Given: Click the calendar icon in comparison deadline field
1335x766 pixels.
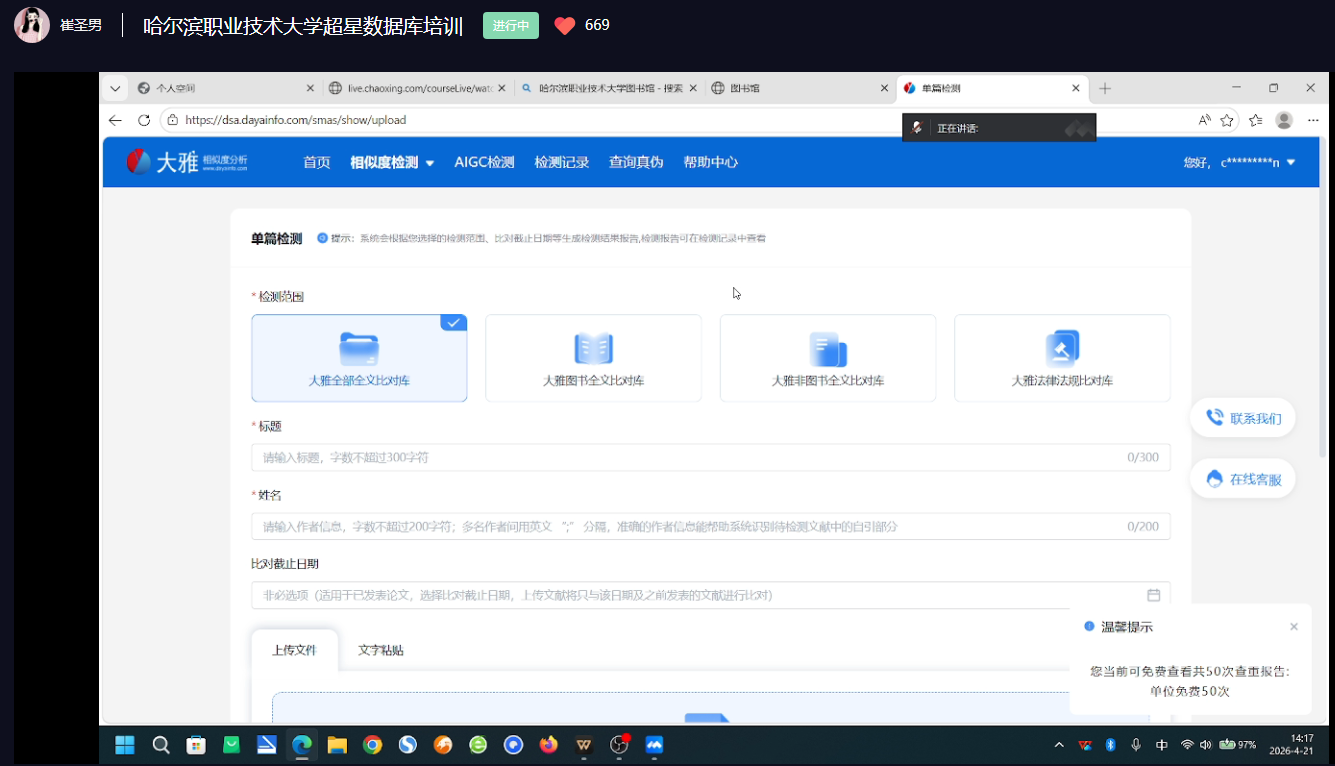Looking at the screenshot, I should (x=1153, y=595).
